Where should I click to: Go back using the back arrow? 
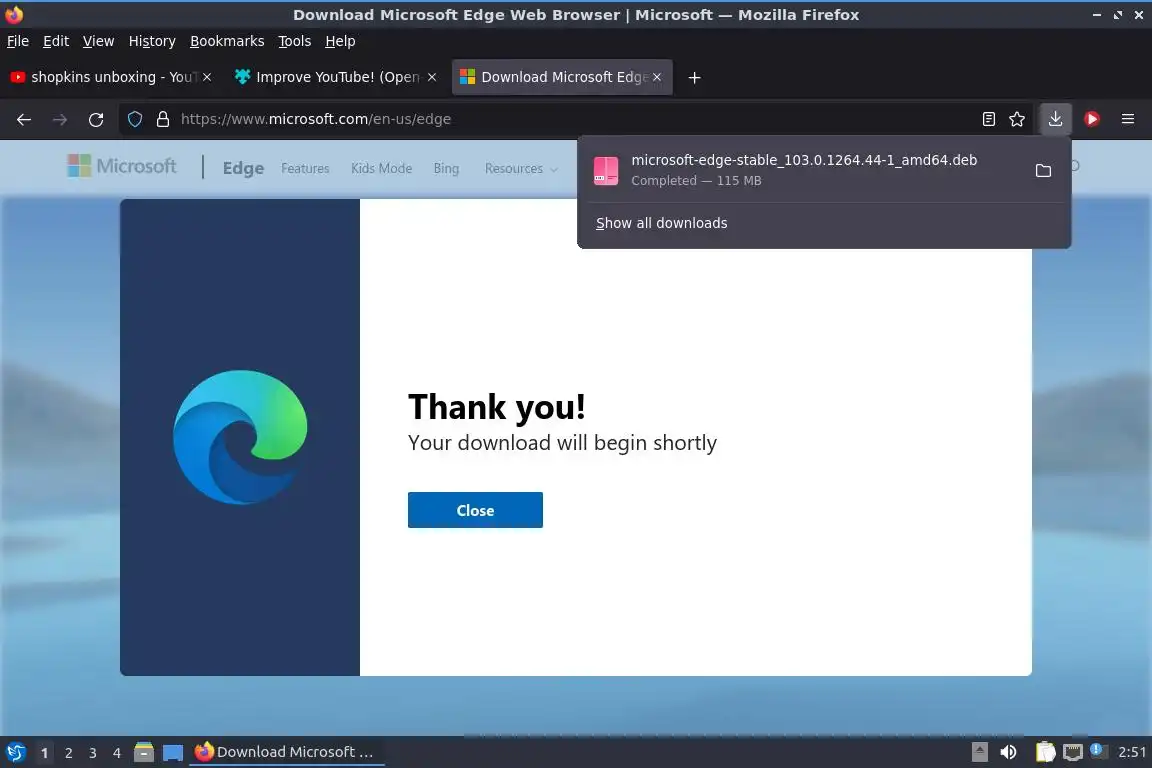pos(24,119)
